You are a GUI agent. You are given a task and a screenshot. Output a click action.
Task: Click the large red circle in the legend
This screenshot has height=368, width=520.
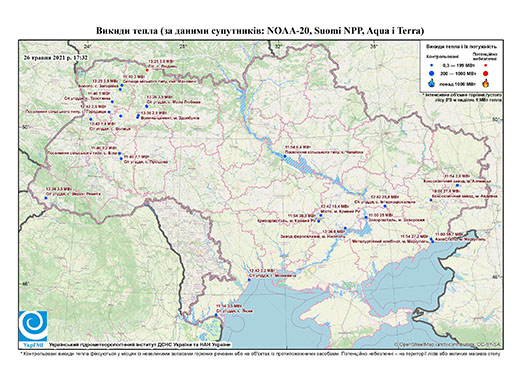pos(486,73)
